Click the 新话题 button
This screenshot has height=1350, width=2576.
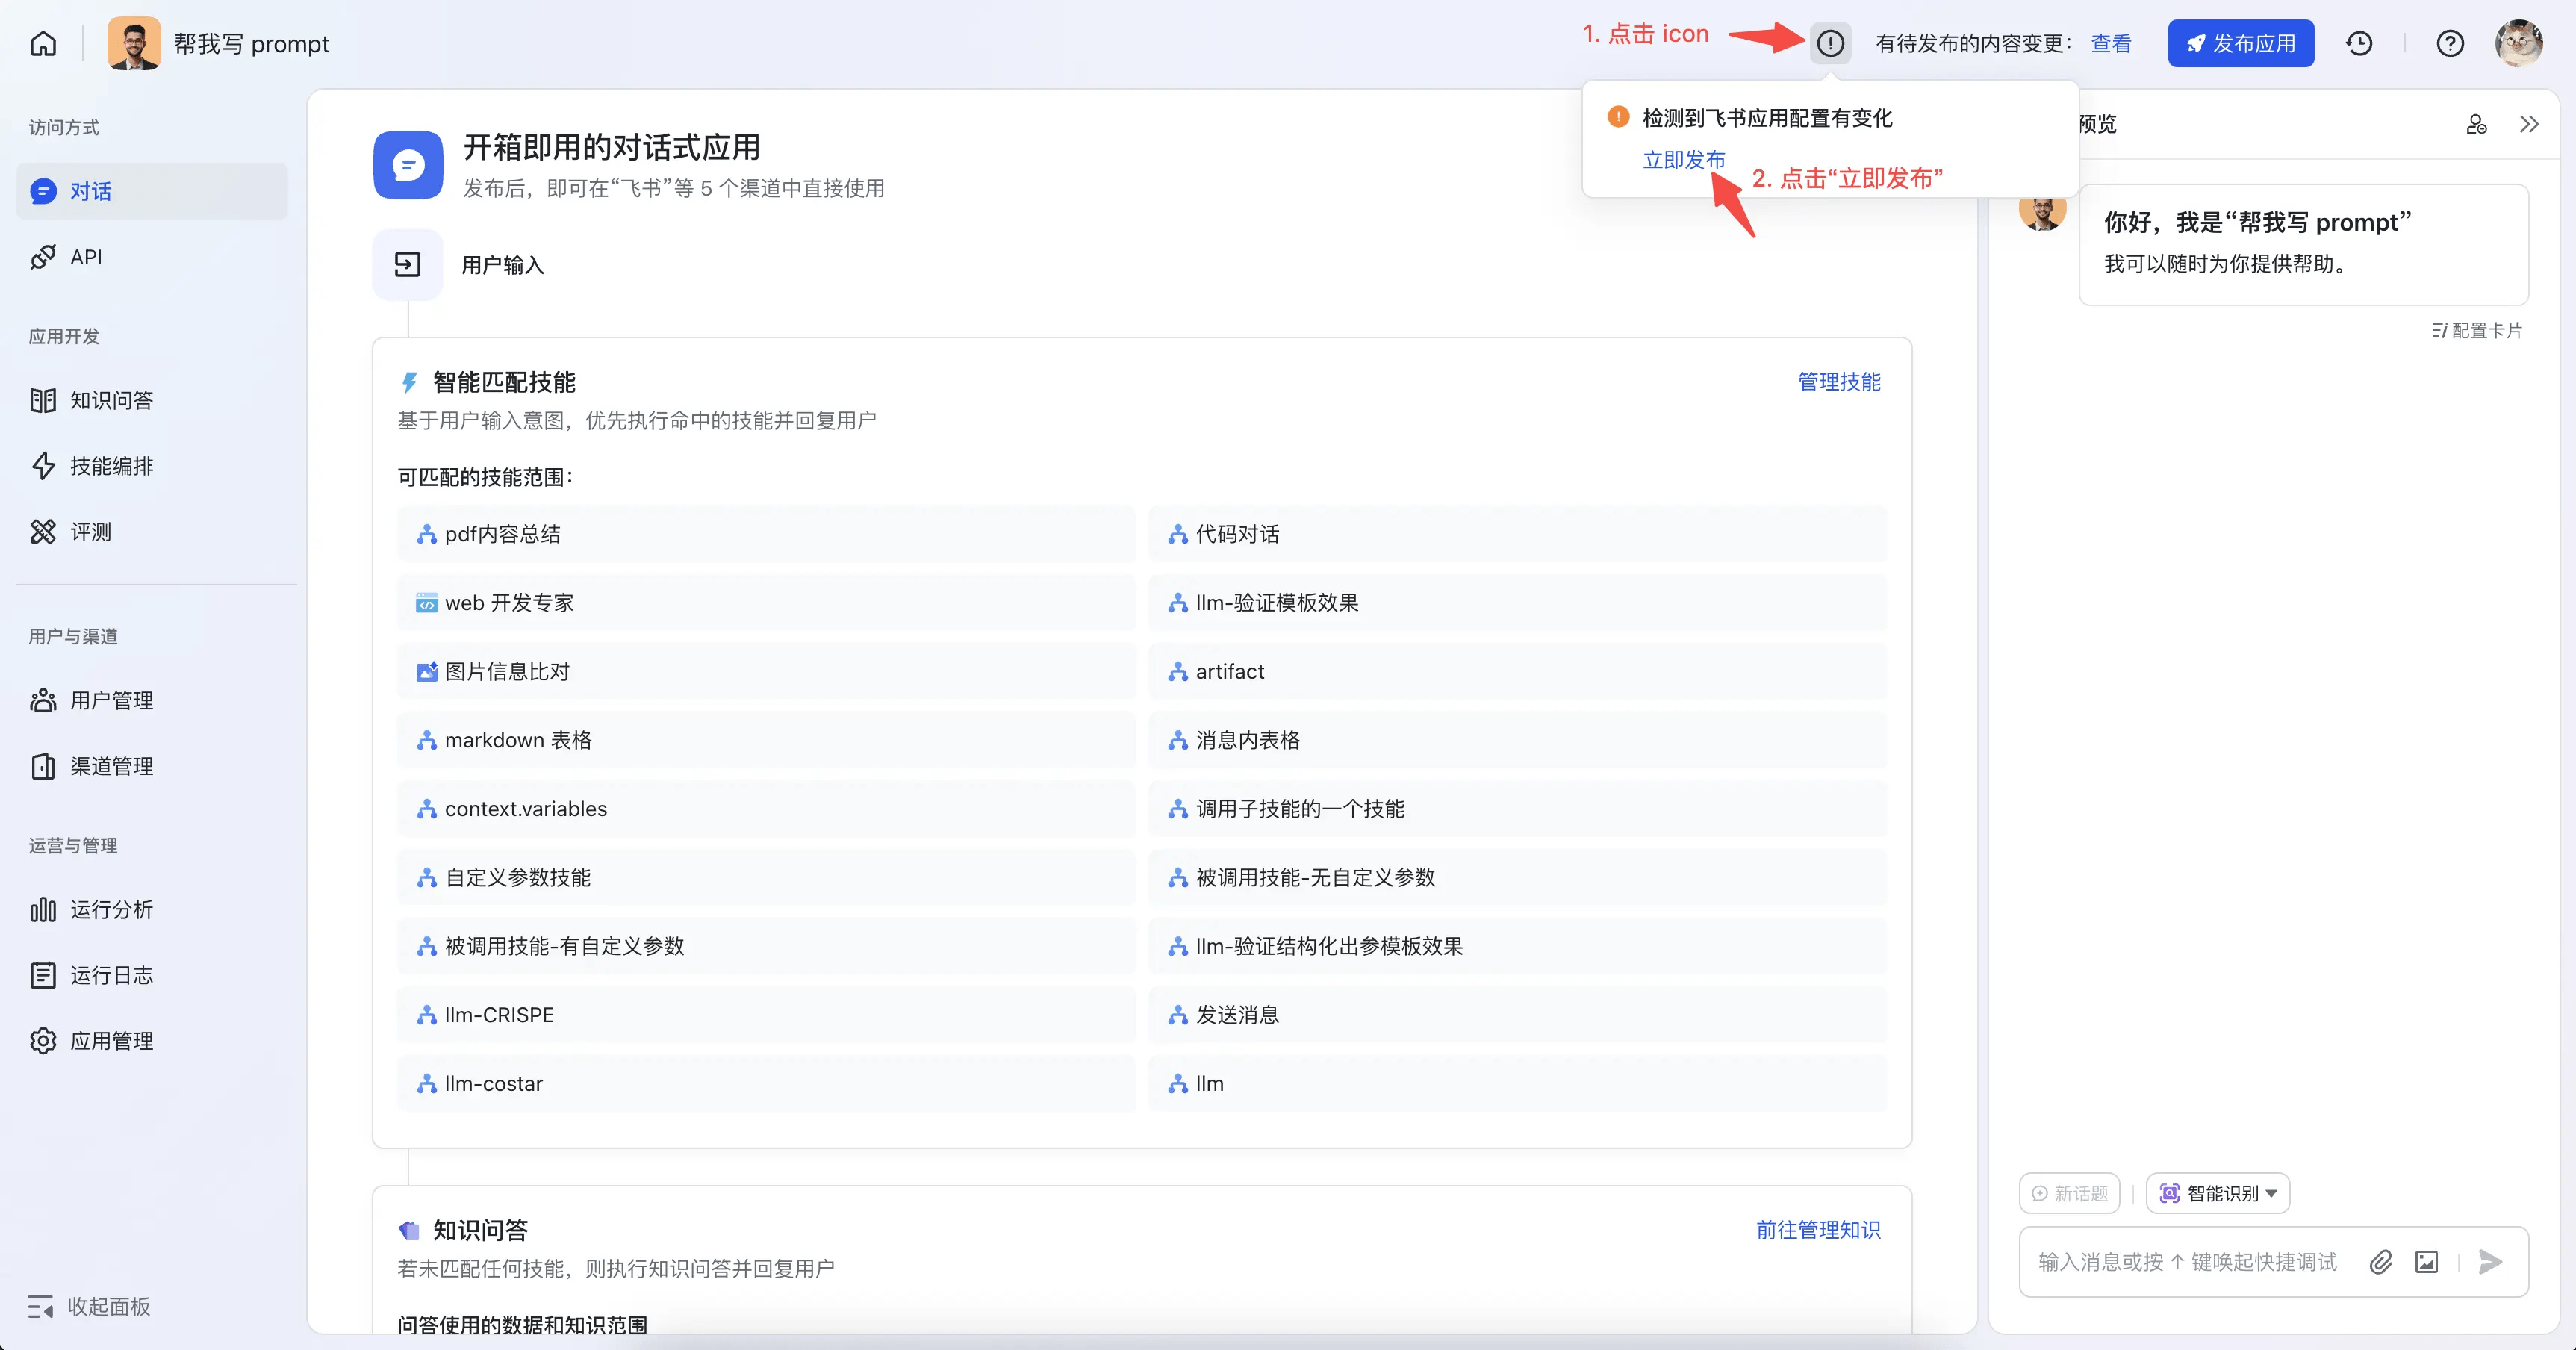[x=2069, y=1193]
